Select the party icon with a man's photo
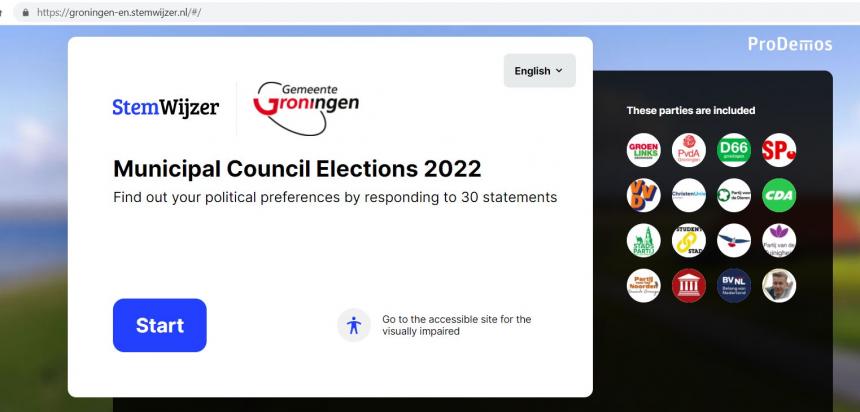 (x=779, y=285)
